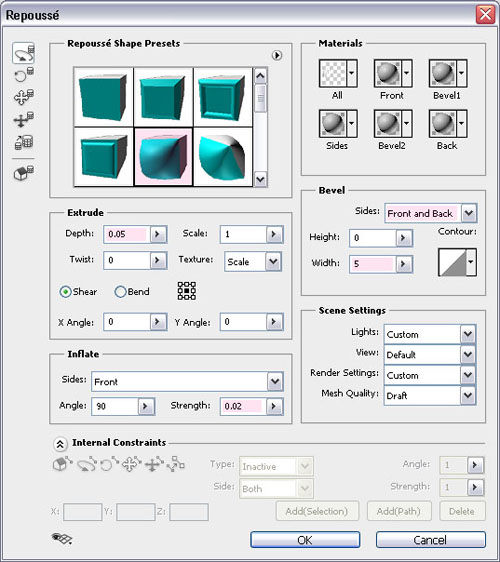Open the Render Settings dropdown
This screenshot has width=500, height=562.
(430, 375)
